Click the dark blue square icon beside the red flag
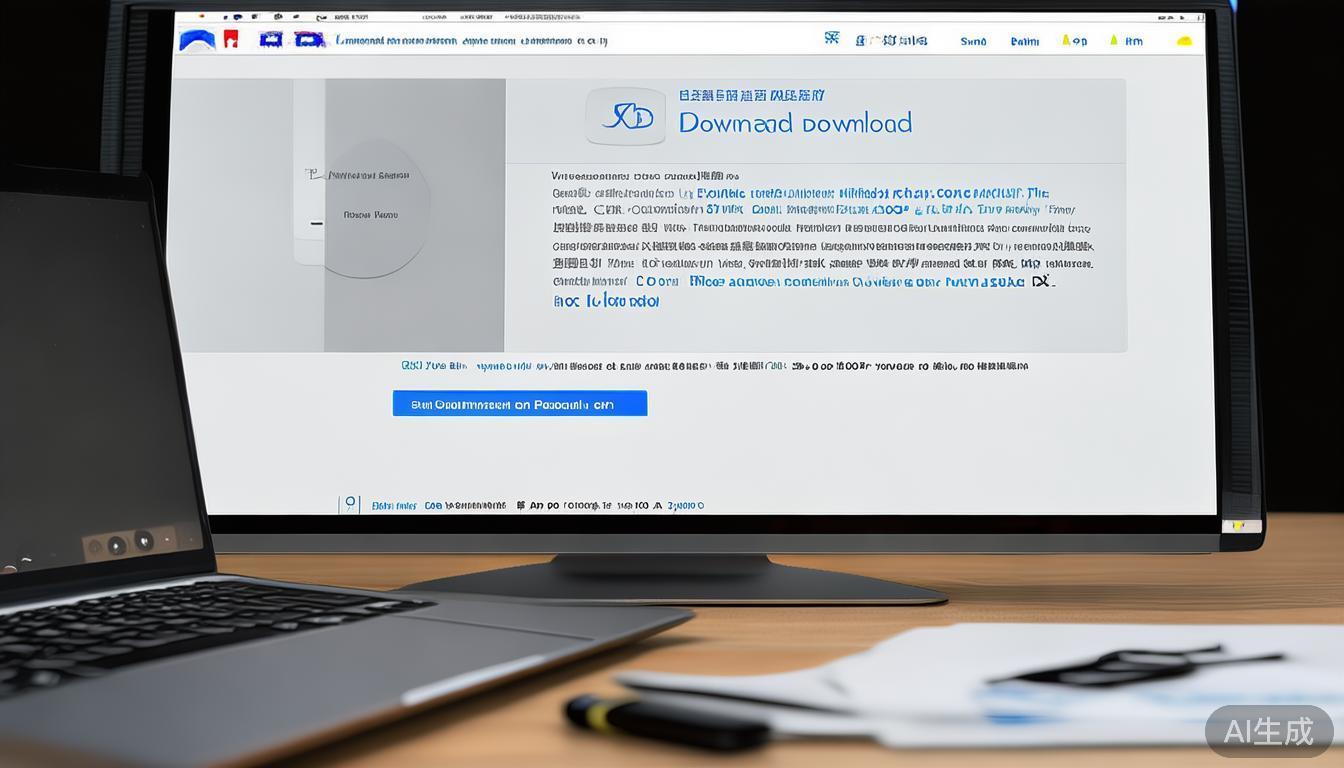1344x768 pixels. 270,39
